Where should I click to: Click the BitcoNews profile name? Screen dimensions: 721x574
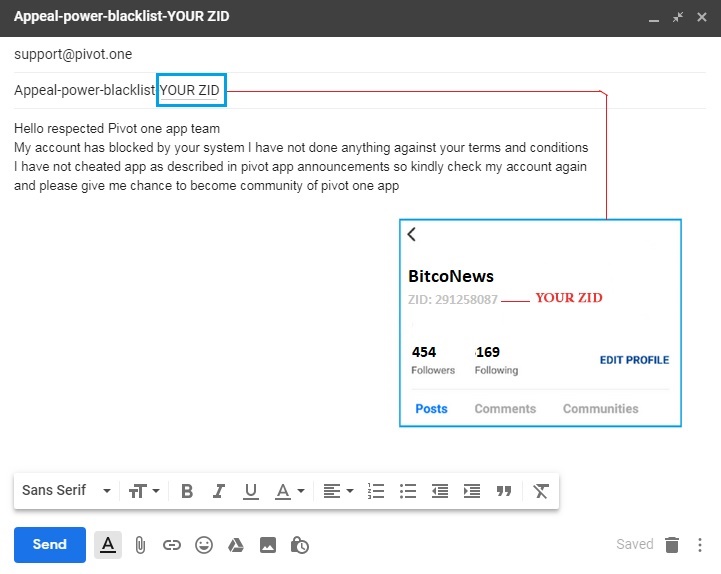[451, 276]
